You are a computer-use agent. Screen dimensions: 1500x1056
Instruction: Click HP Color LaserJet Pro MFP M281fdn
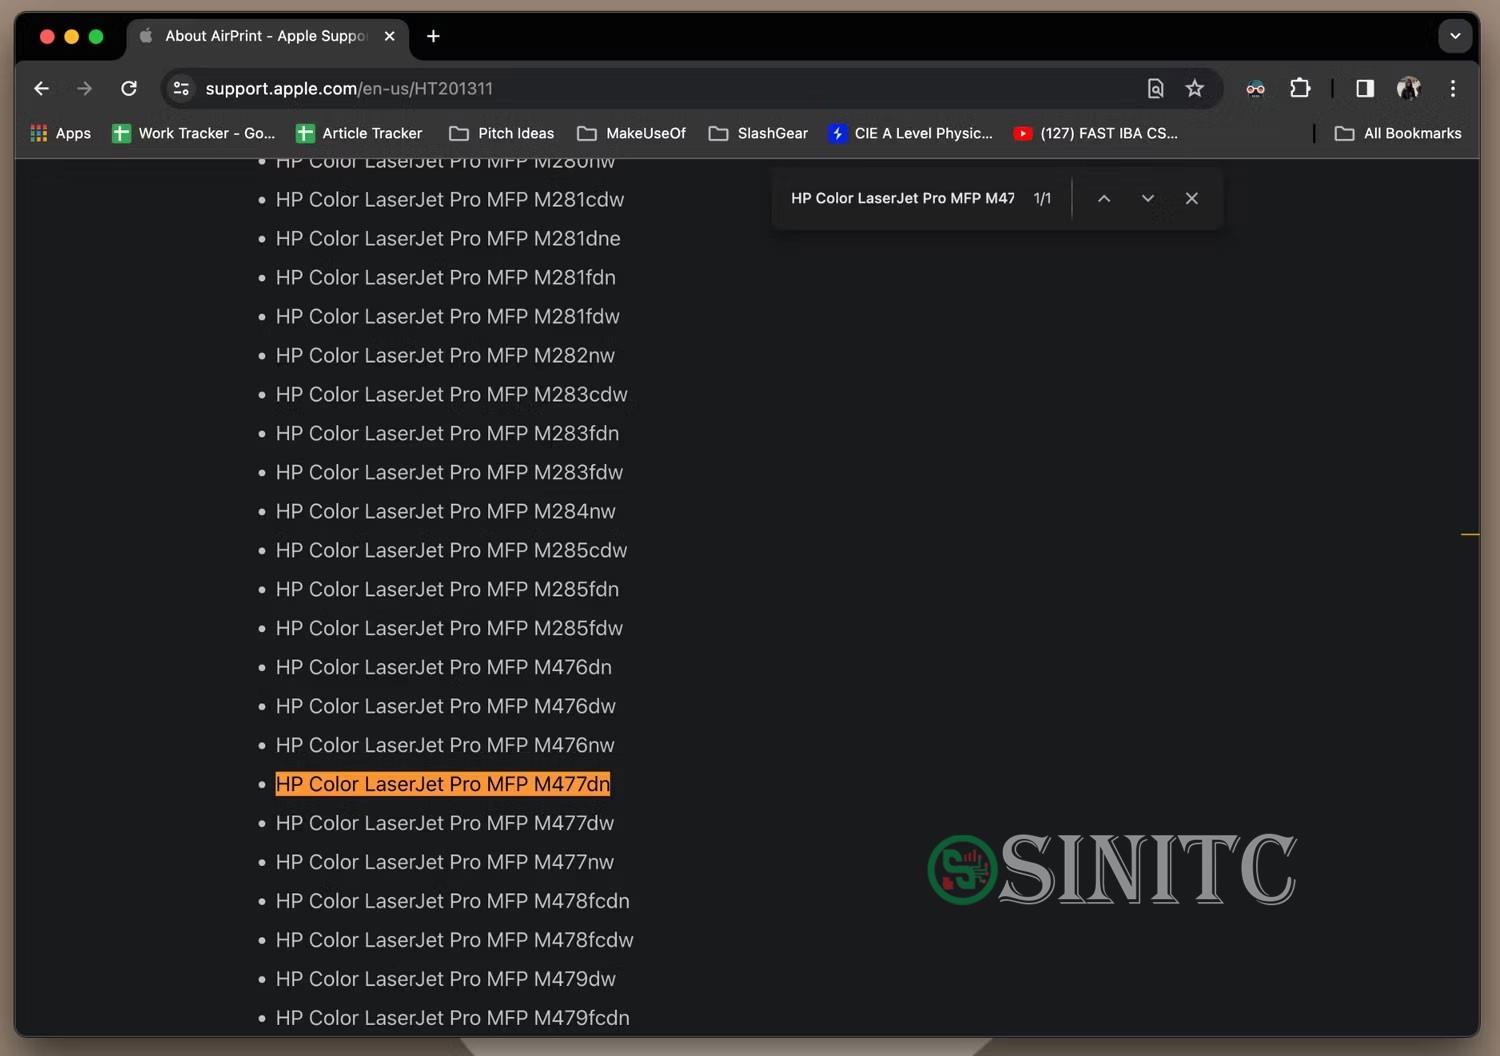(446, 278)
